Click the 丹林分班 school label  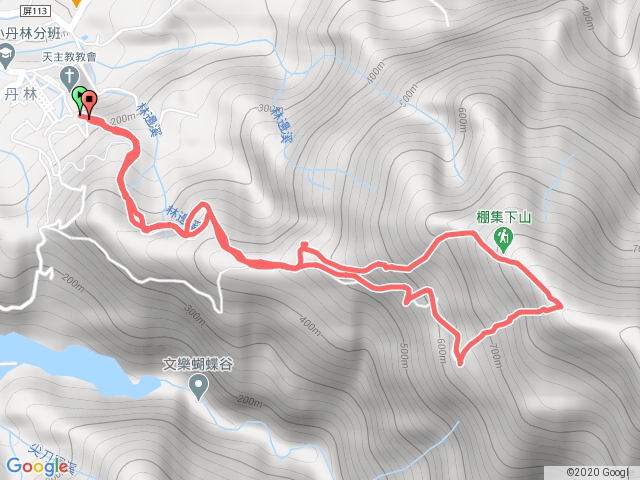[30, 34]
